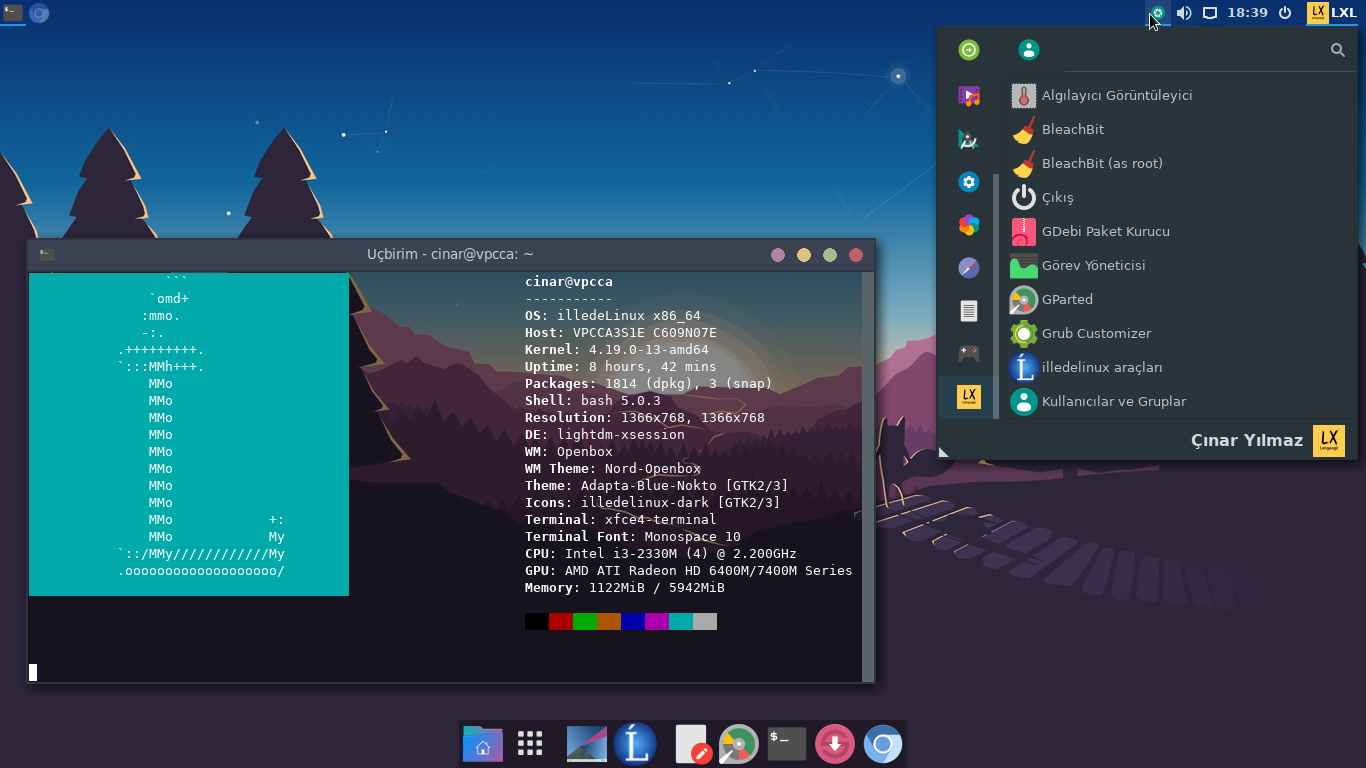The height and width of the screenshot is (768, 1366).
Task: Click the red color block in terminal output
Action: tap(561, 621)
